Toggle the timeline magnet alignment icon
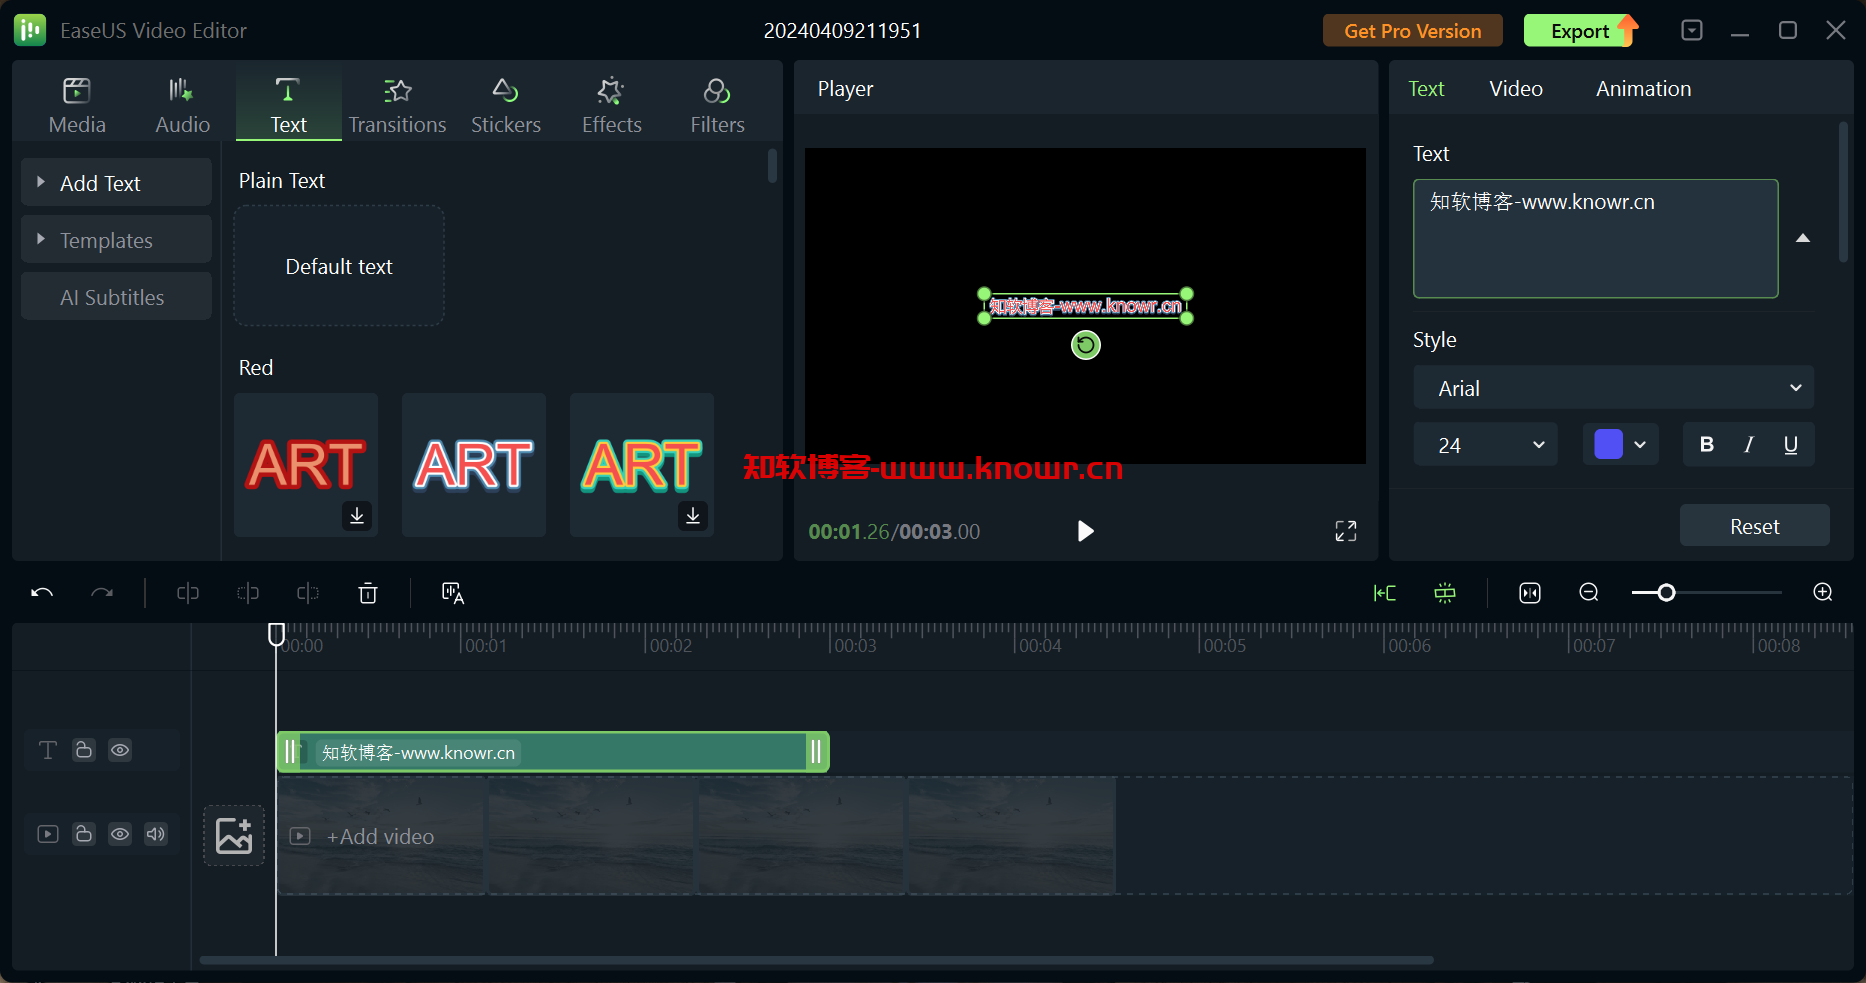 point(1445,593)
